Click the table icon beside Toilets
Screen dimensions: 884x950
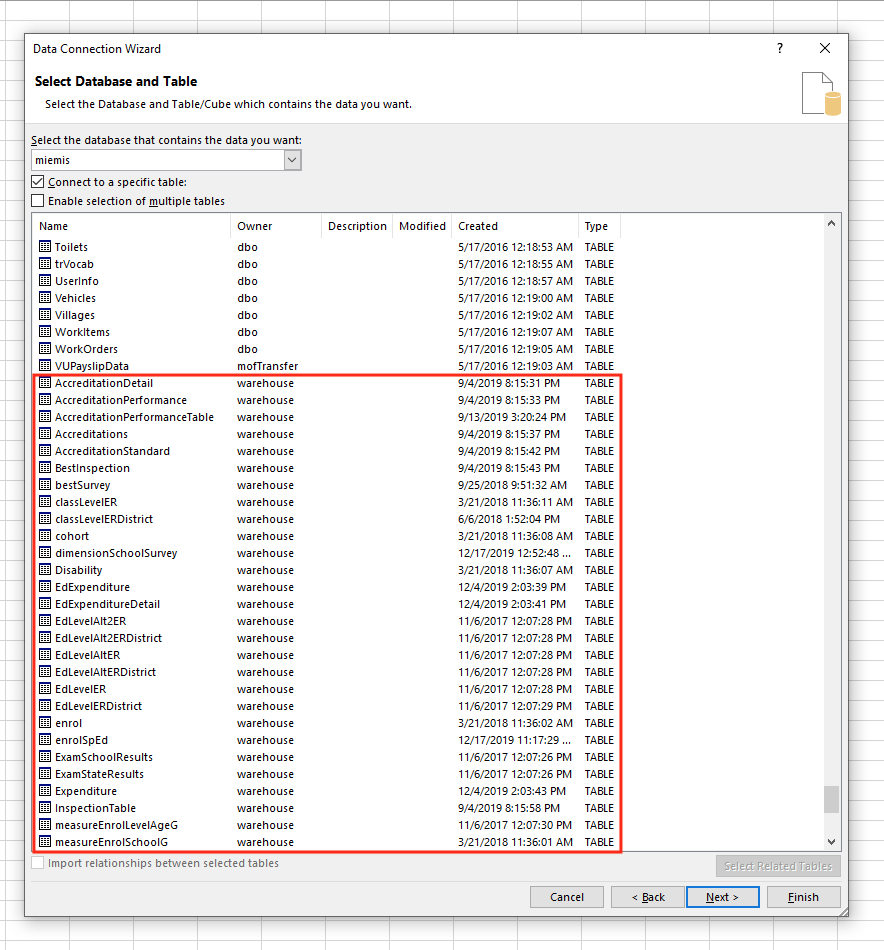pyautogui.click(x=45, y=247)
